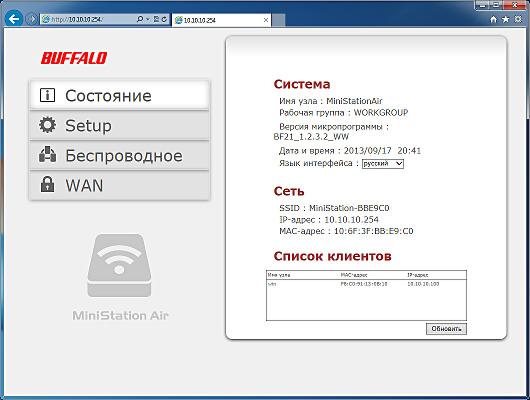This screenshot has height=400, width=530.
Task: Close the 10.10.10.254 tab
Action: 266,20
